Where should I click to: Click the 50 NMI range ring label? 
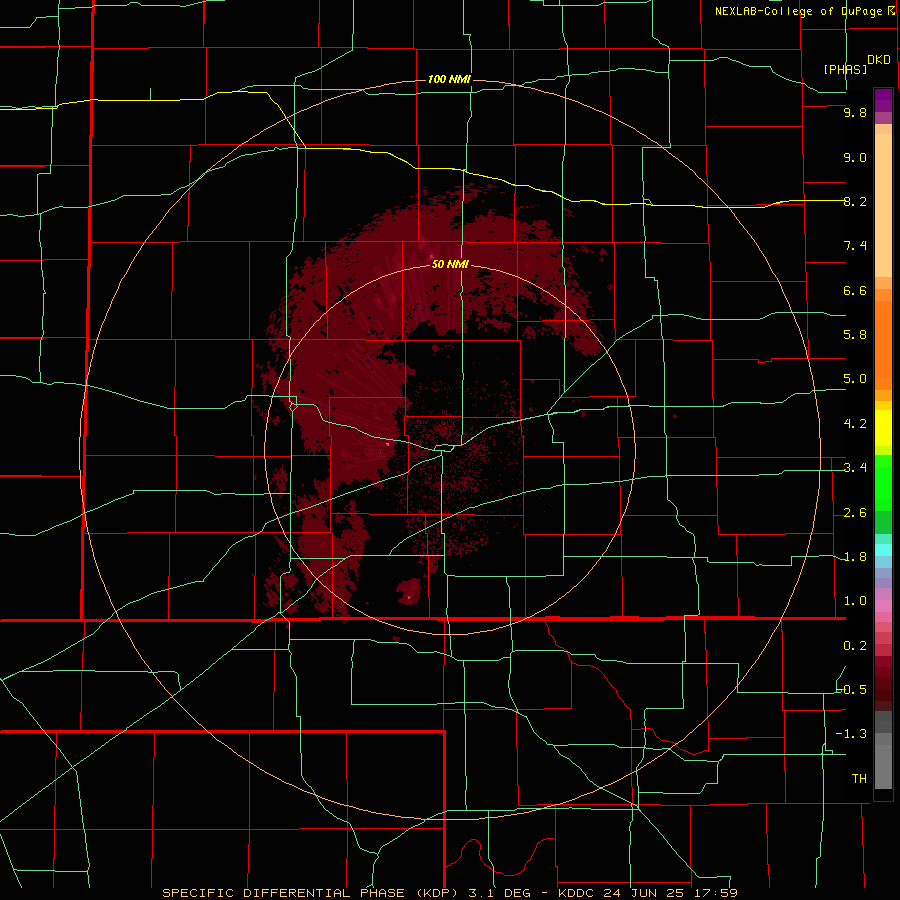tap(450, 264)
